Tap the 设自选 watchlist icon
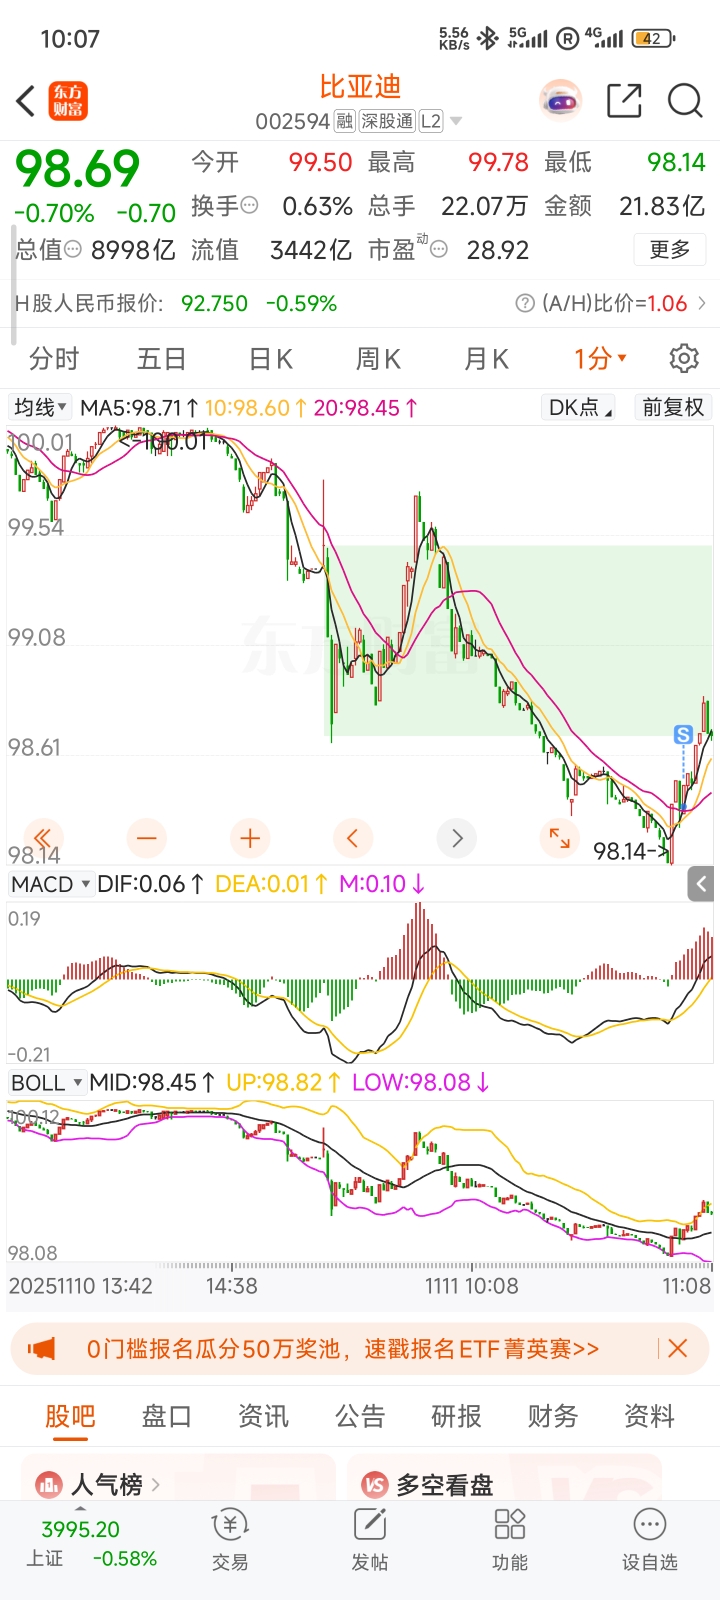This screenshot has width=720, height=1600. point(649,1539)
